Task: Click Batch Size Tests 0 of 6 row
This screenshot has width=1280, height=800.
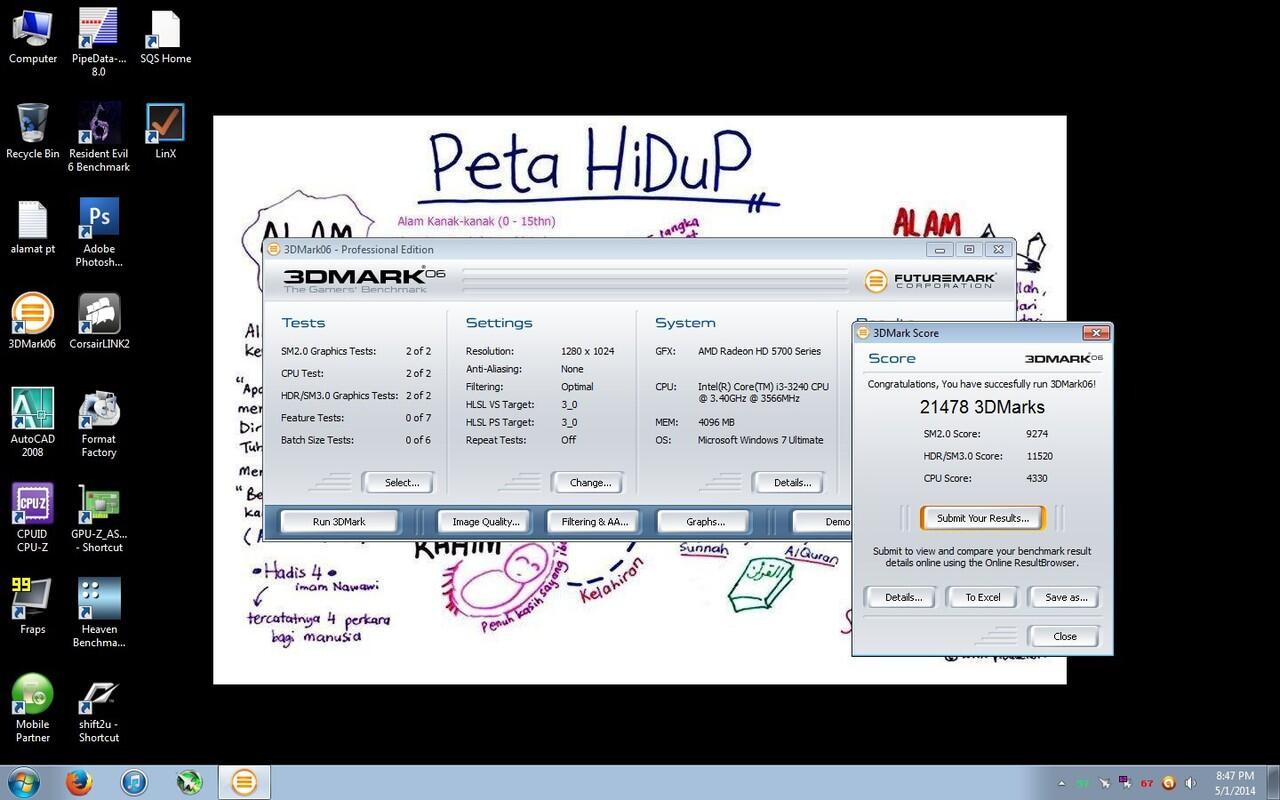Action: (356, 440)
